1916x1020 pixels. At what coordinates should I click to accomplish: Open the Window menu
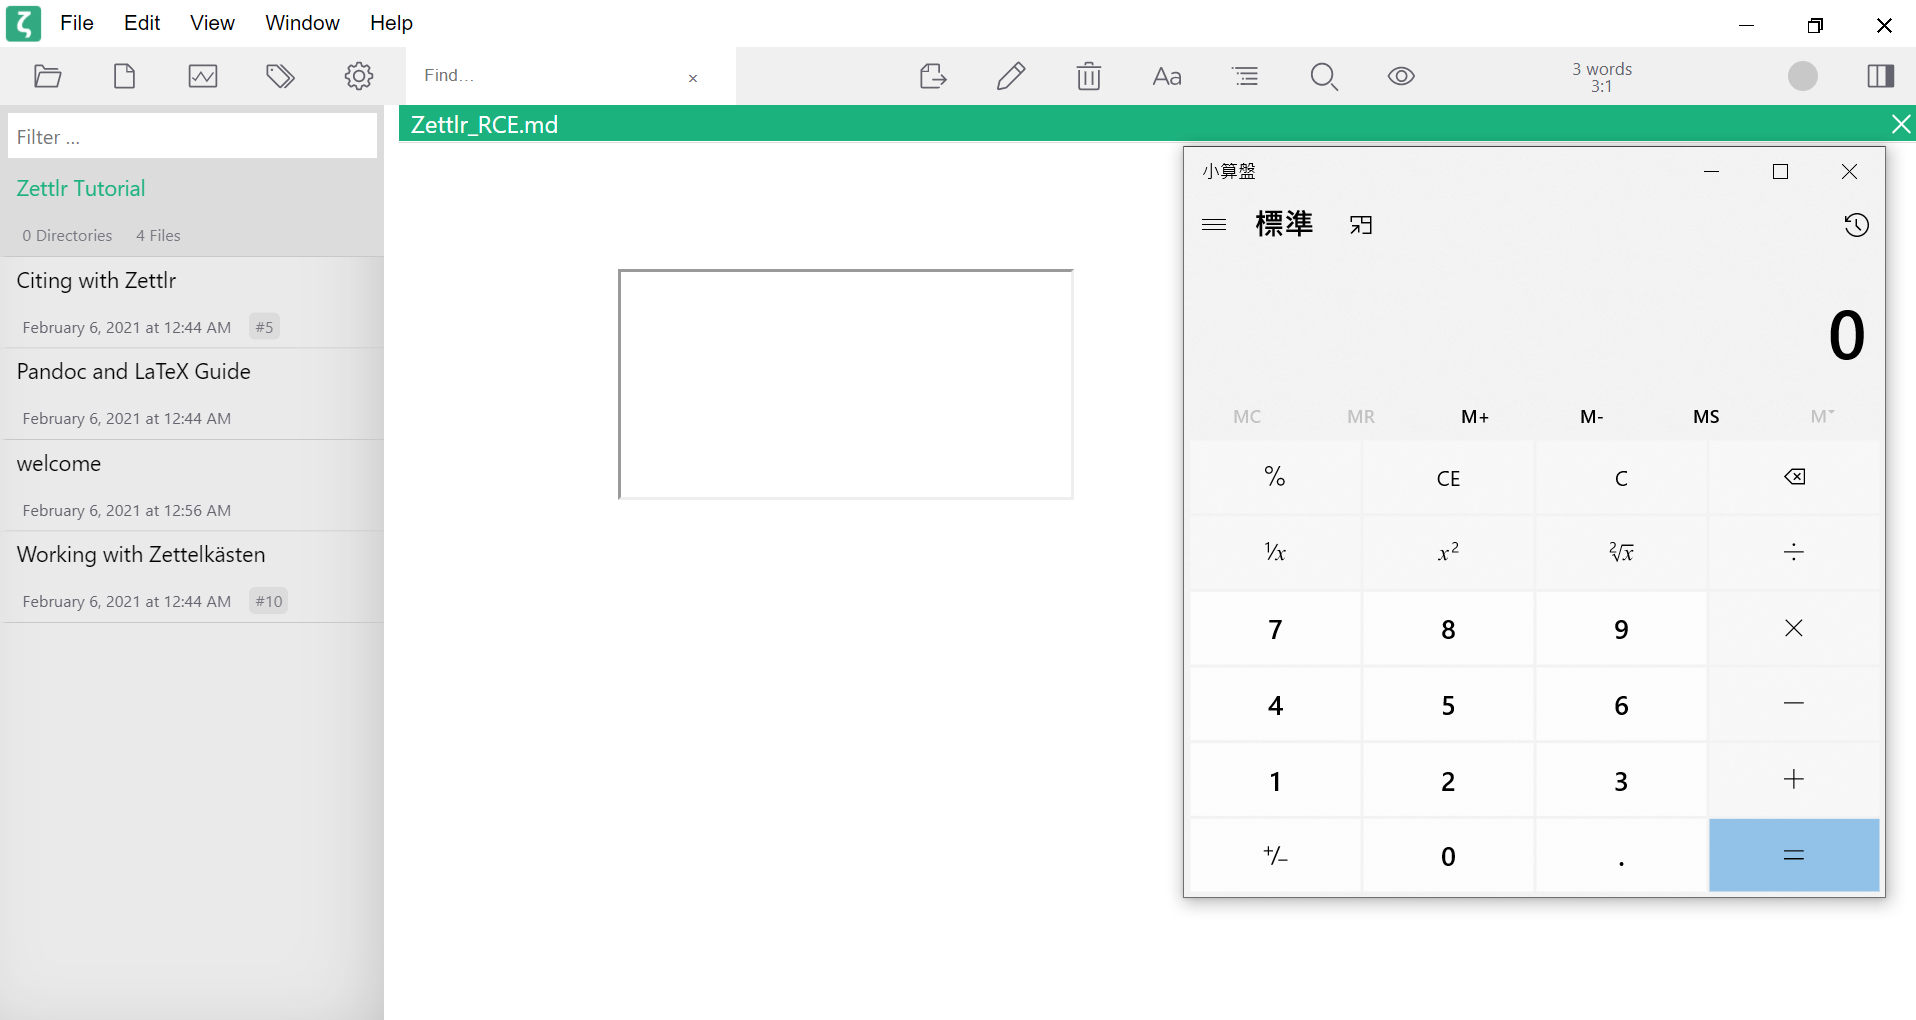click(x=302, y=23)
